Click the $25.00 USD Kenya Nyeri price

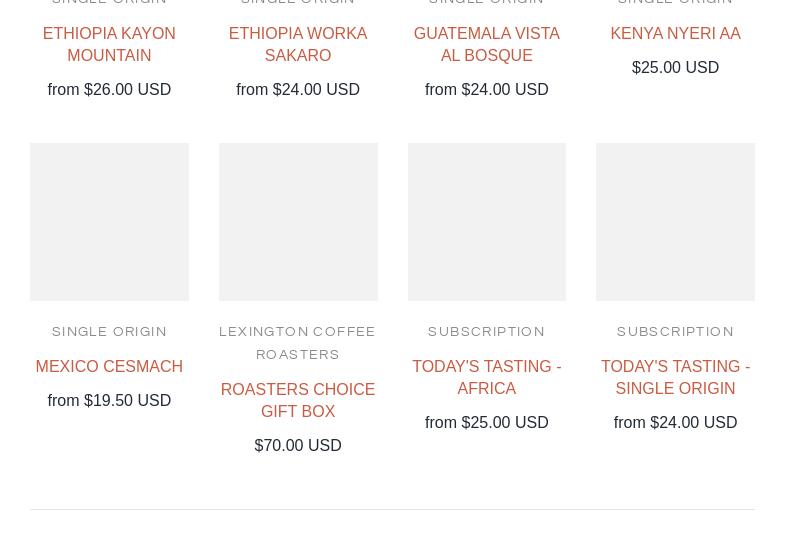675,67
